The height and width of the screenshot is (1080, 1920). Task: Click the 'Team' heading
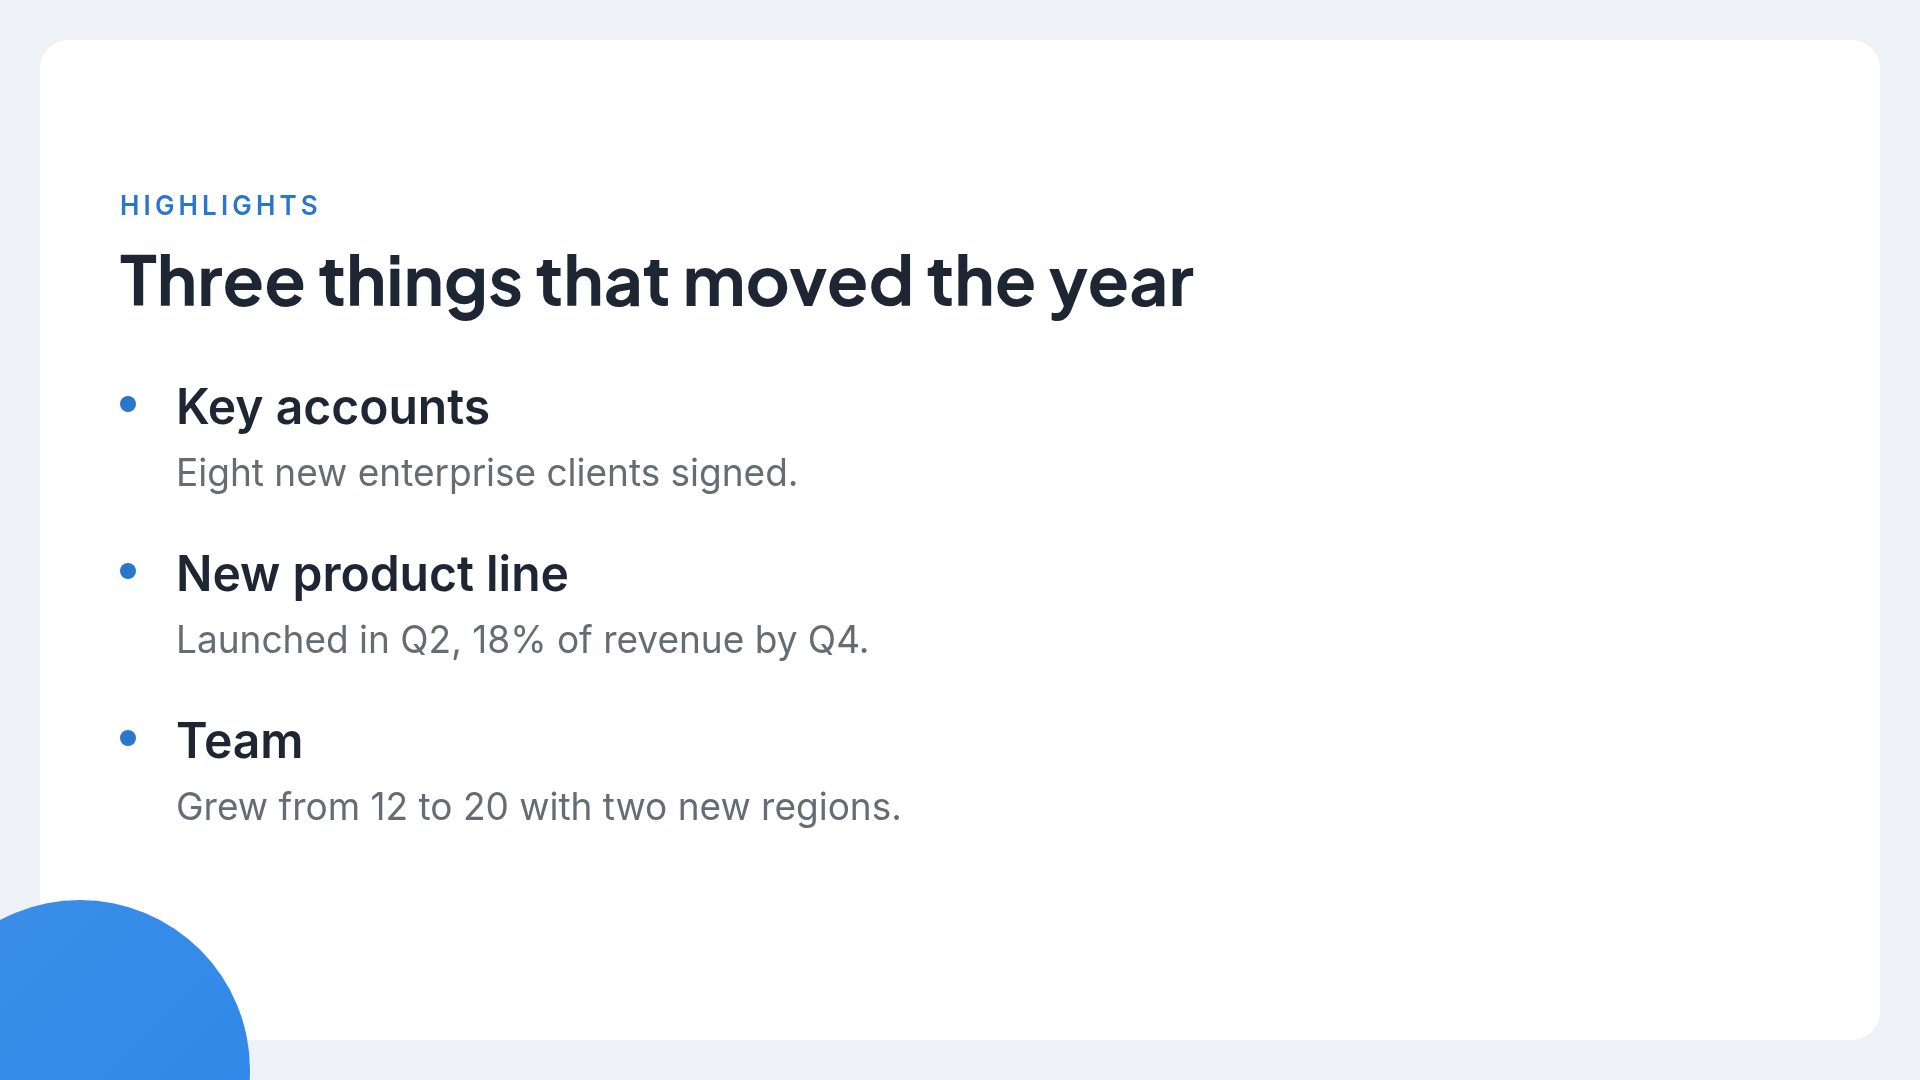pos(239,741)
